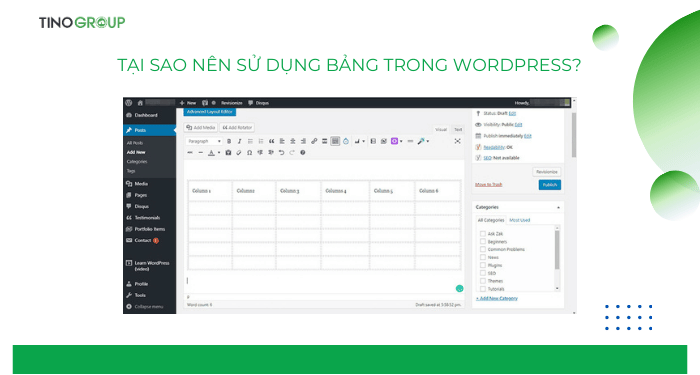The width and height of the screenshot is (700, 375).
Task: Open Advanced Layout Editor
Action: (x=210, y=112)
